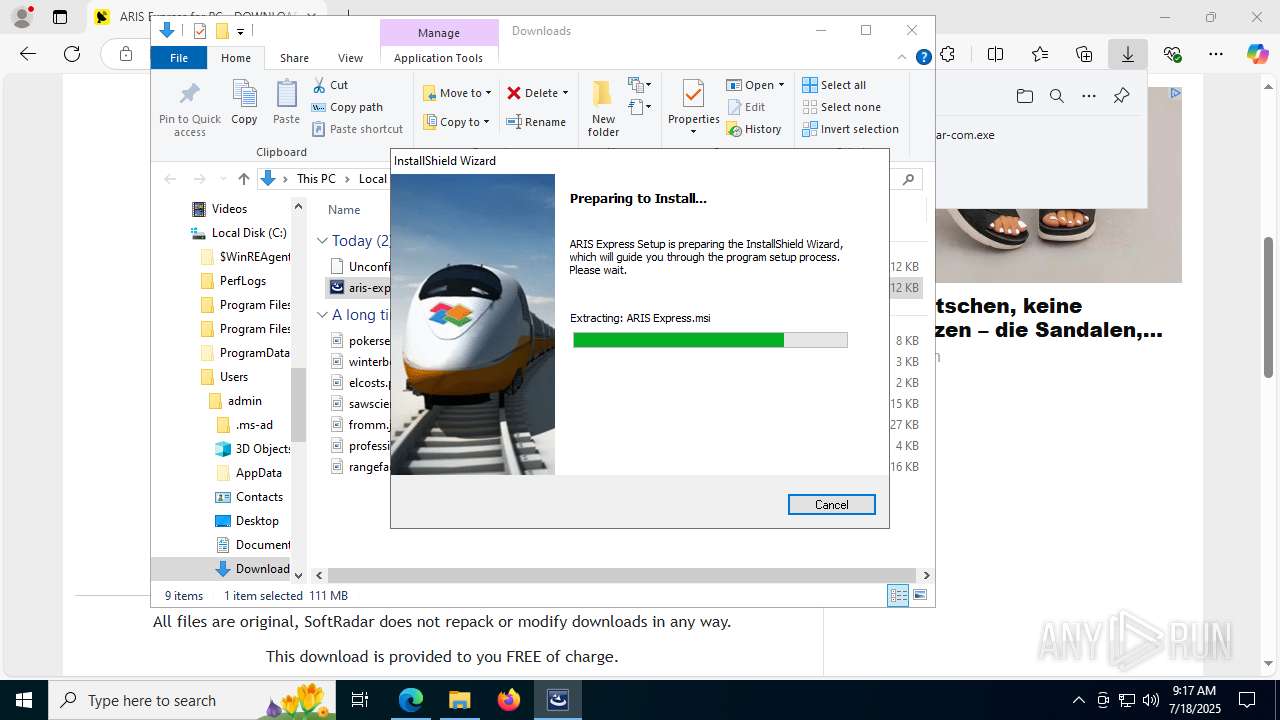Open Edge Favorites star icon
Image resolution: width=1280 pixels, height=720 pixels.
coord(1040,54)
